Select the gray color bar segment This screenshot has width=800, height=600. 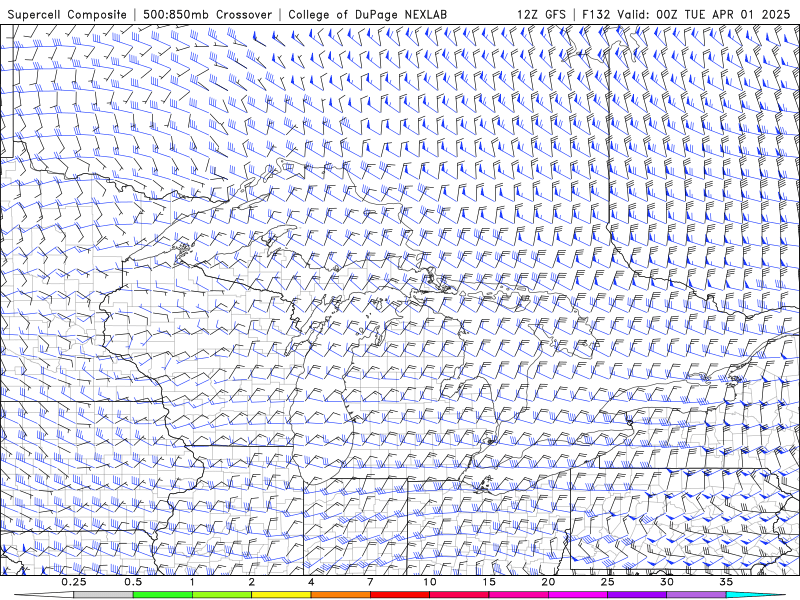click(104, 595)
